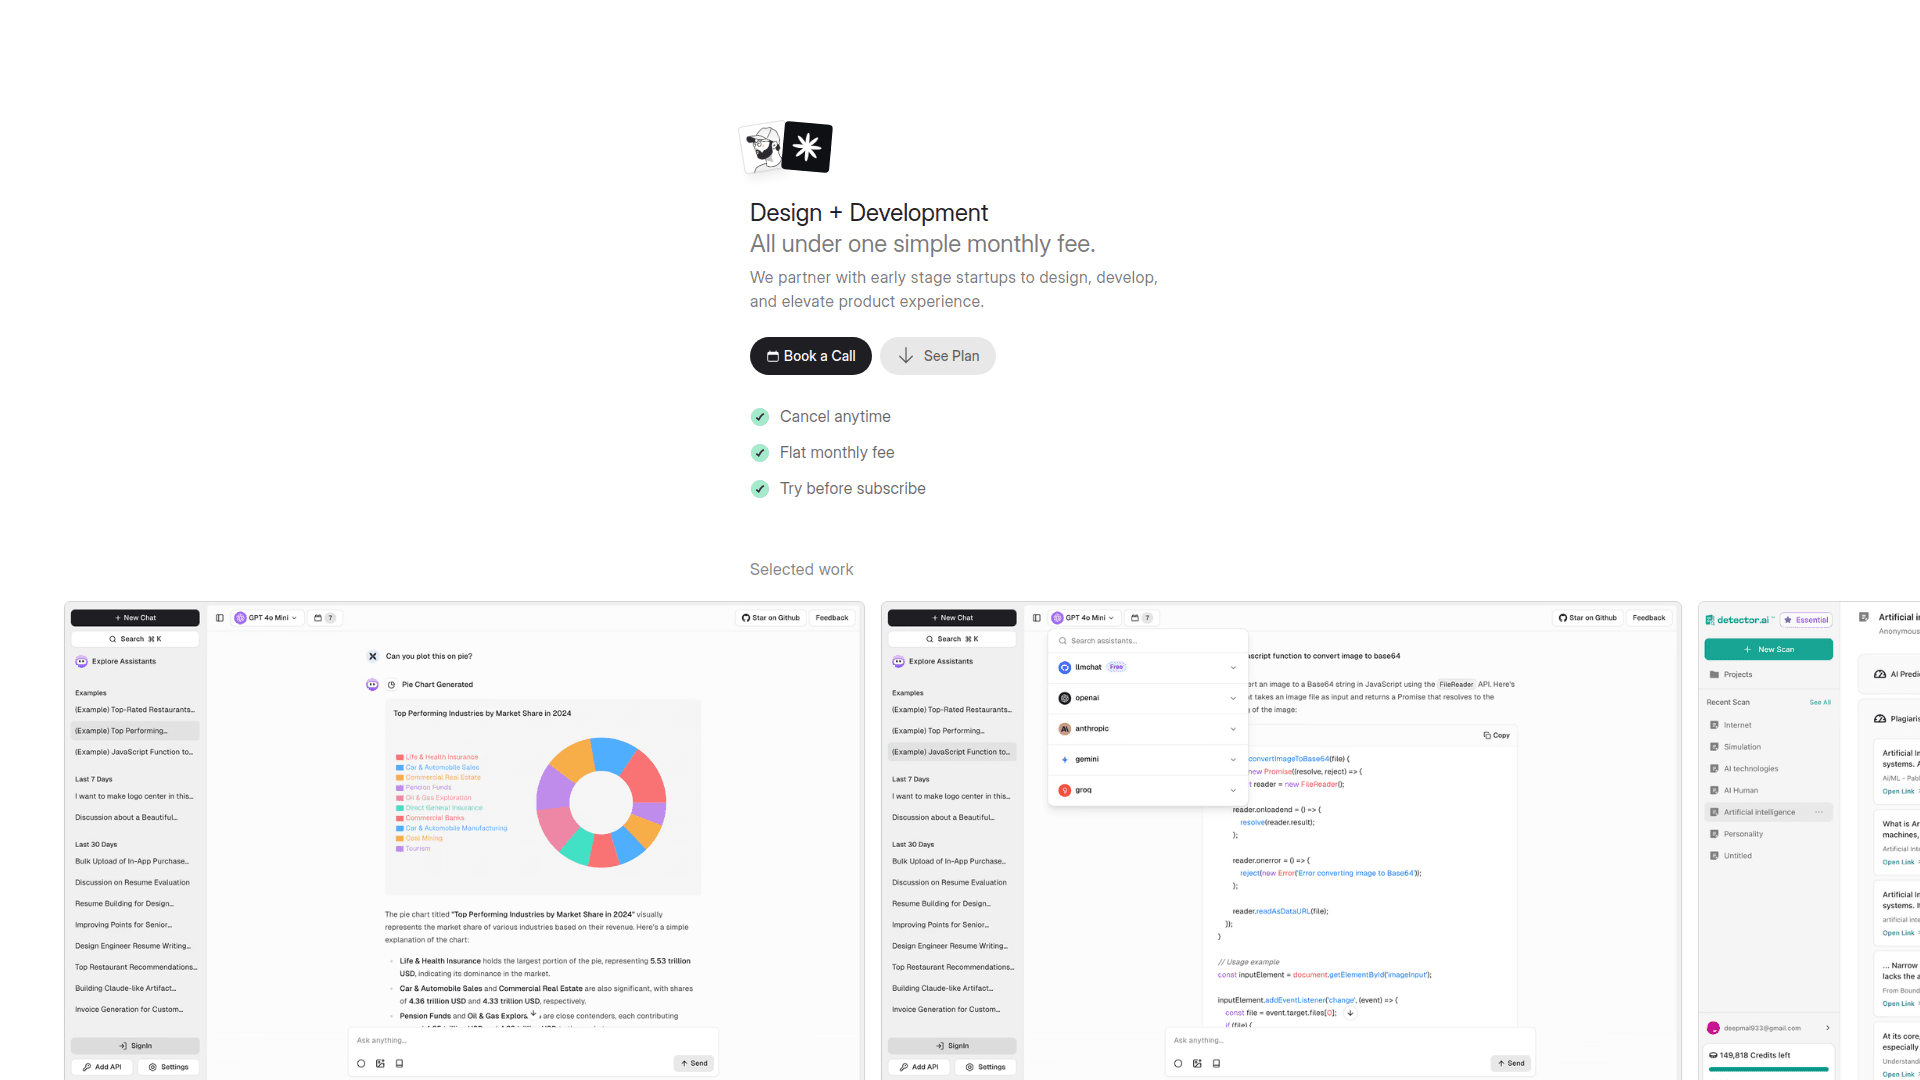Click the black asterisk logo tile

(x=808, y=148)
